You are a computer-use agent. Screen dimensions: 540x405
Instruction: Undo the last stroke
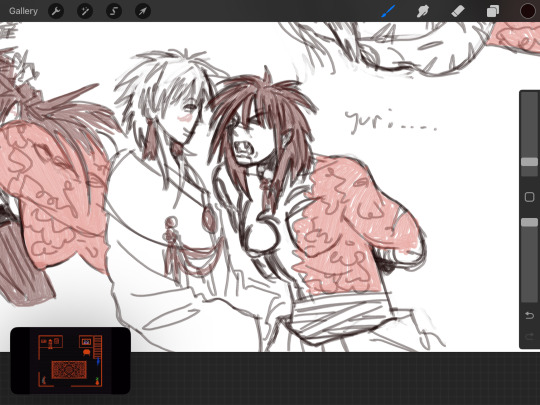(529, 315)
